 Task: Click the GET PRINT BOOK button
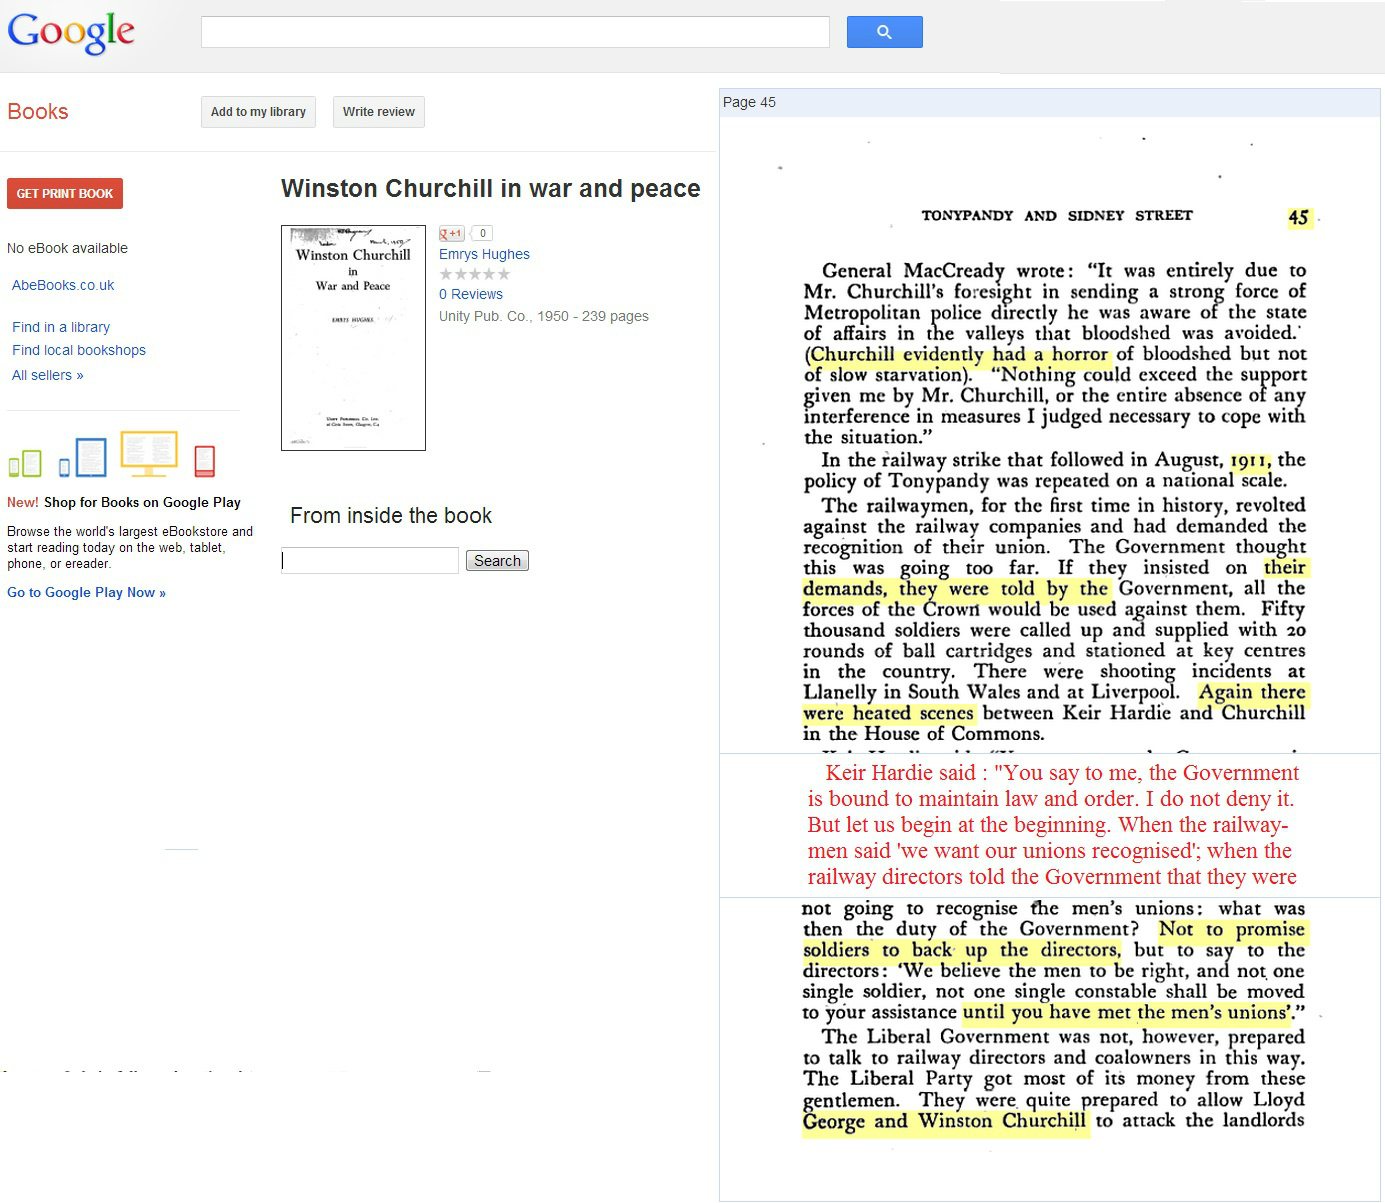click(65, 194)
